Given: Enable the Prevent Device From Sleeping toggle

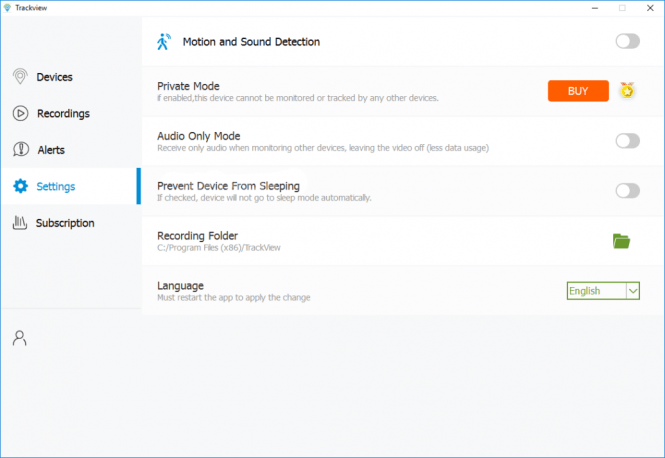Looking at the screenshot, I should 628,190.
